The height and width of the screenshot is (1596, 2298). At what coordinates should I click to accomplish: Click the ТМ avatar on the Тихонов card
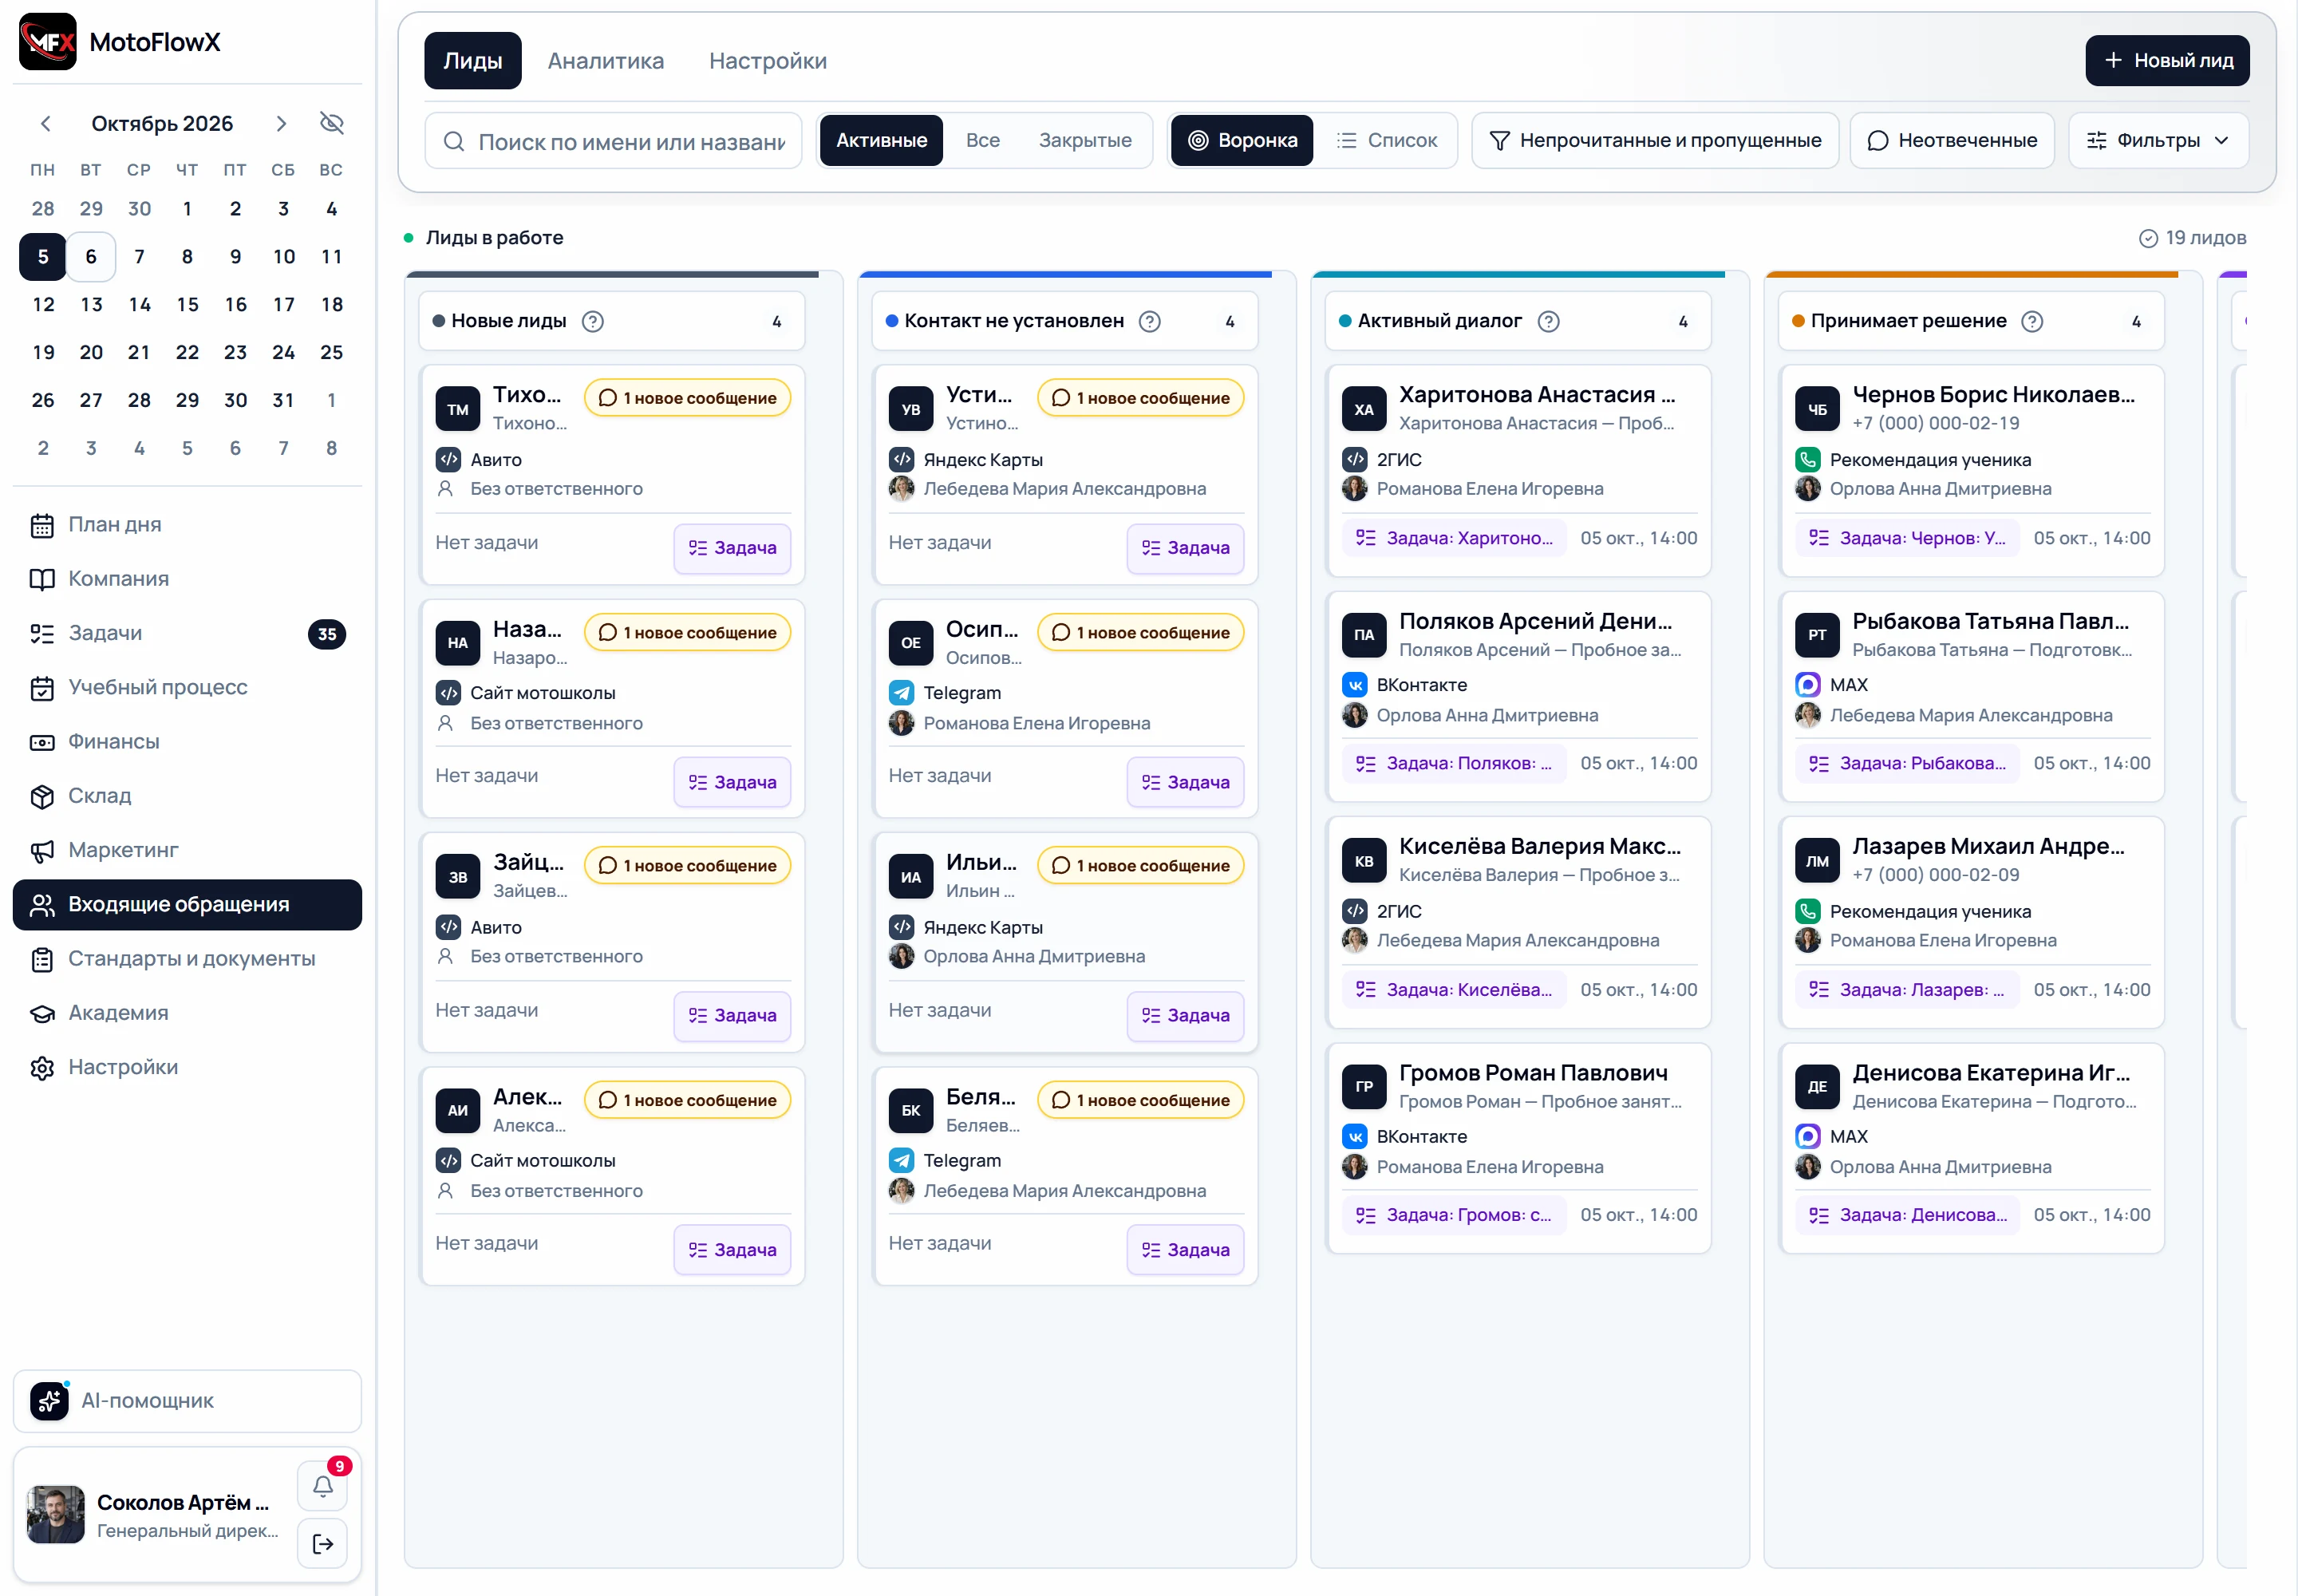point(458,409)
